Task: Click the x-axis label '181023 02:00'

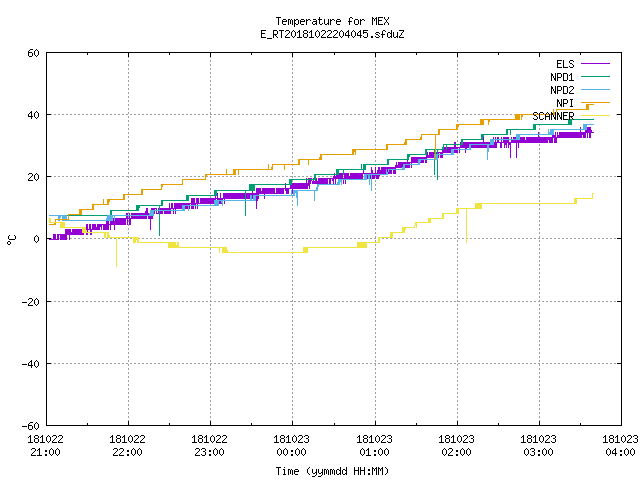Action: (x=456, y=446)
